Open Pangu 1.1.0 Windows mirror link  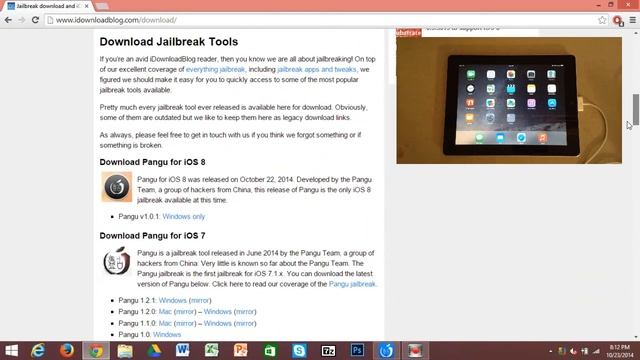[245, 323]
